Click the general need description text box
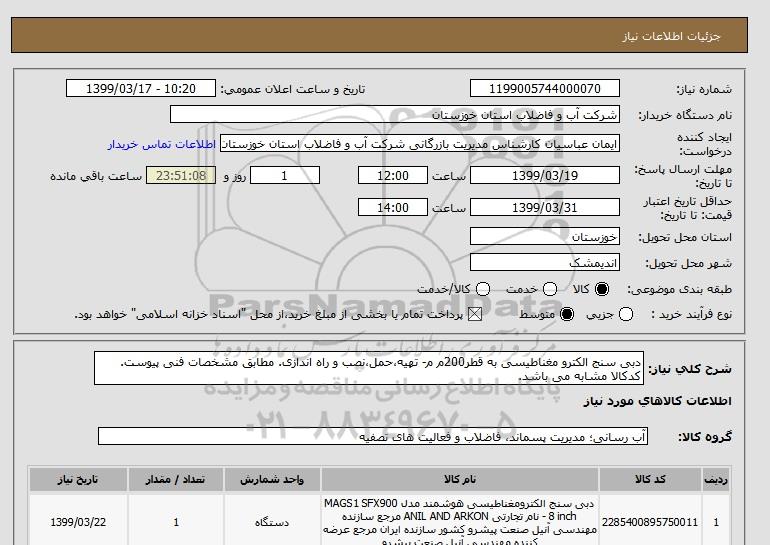The width and height of the screenshot is (770, 545). point(369,368)
